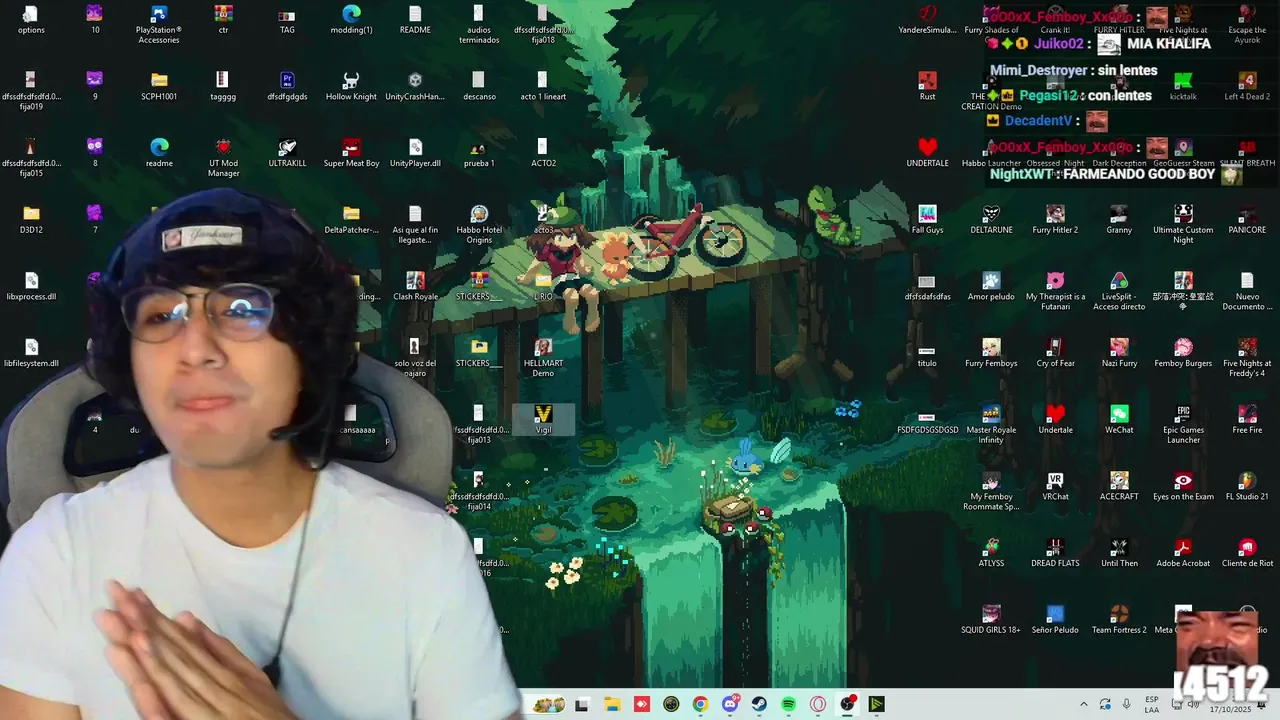
Task: Select the DREAD FLATS shortcut
Action: 1055,553
